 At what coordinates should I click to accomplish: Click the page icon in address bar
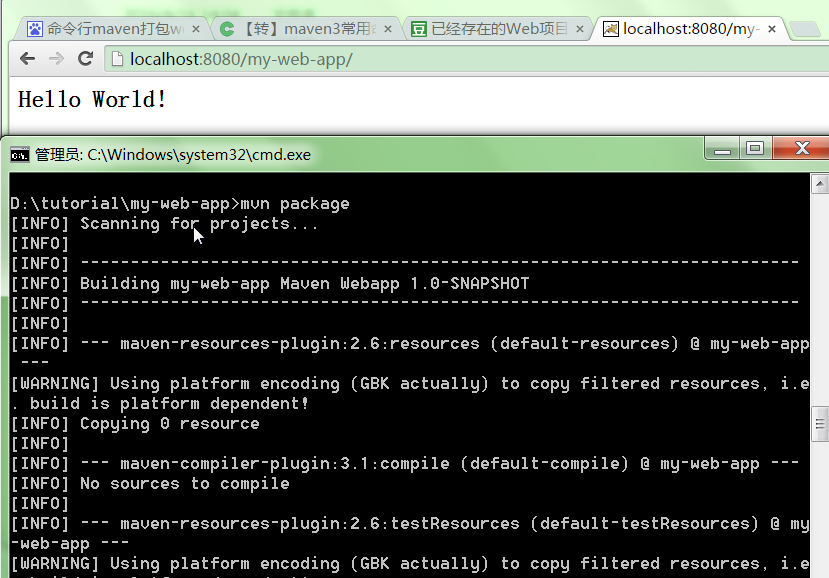tap(118, 60)
